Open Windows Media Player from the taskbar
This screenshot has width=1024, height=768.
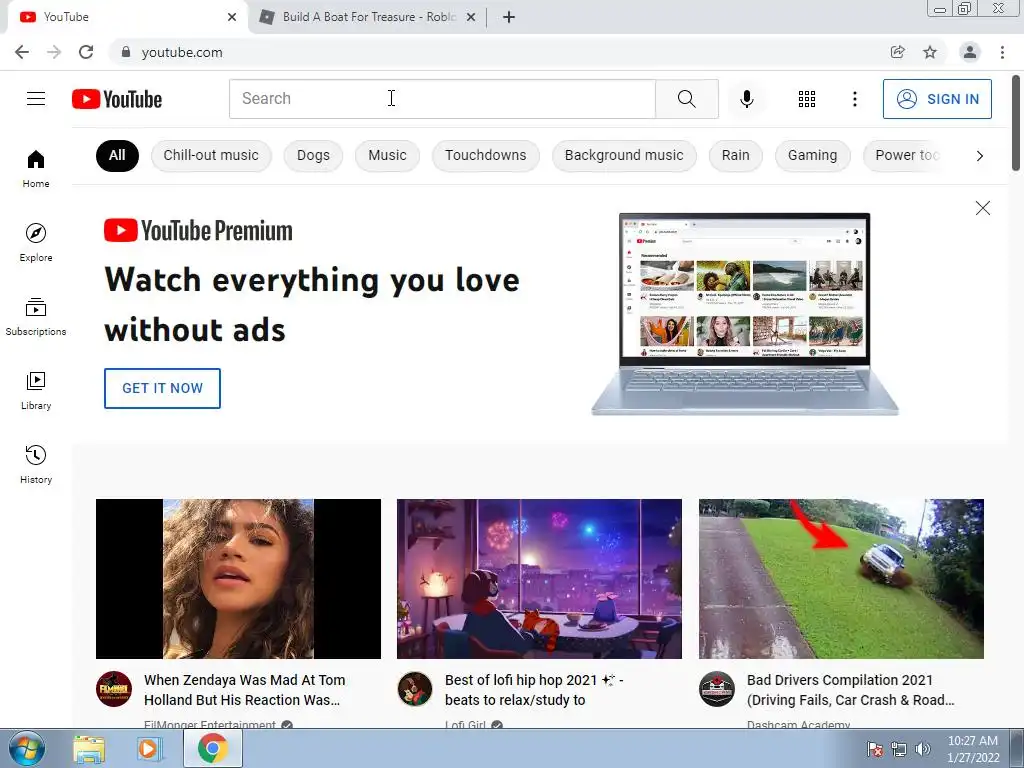tap(149, 748)
